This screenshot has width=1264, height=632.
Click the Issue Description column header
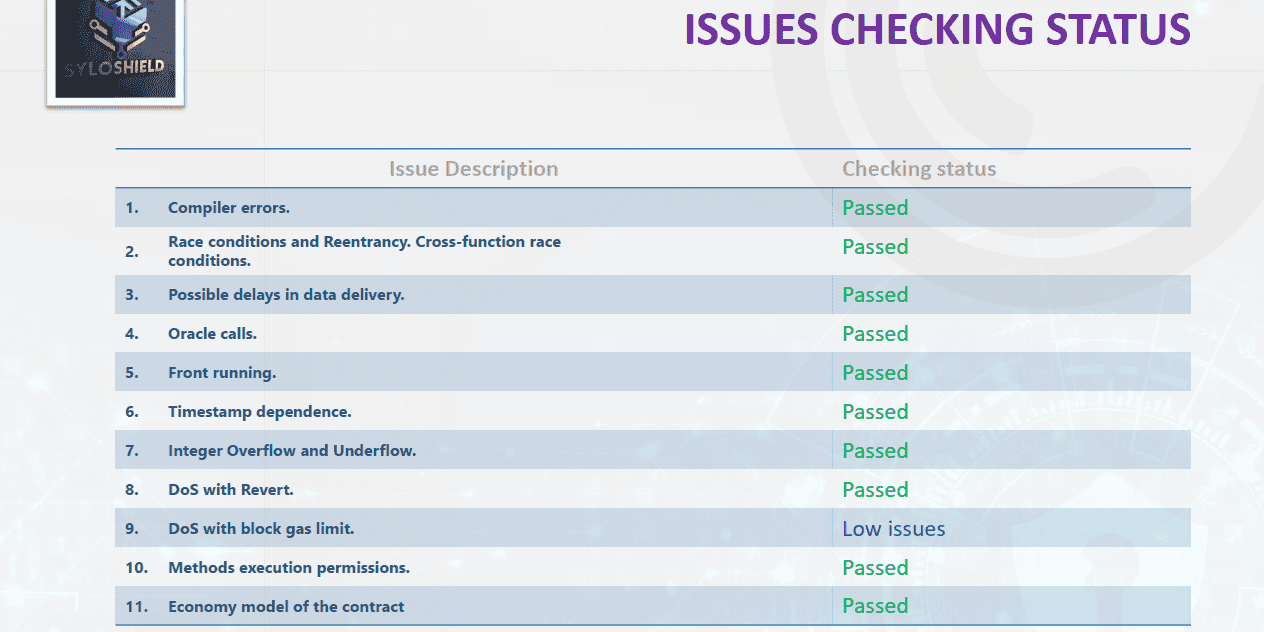(x=473, y=169)
